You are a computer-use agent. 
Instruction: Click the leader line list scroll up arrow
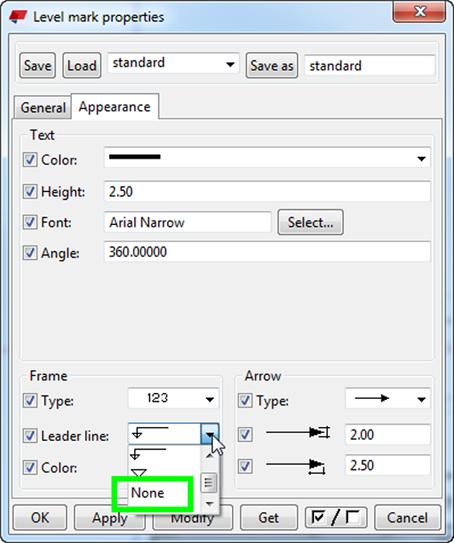(209, 456)
